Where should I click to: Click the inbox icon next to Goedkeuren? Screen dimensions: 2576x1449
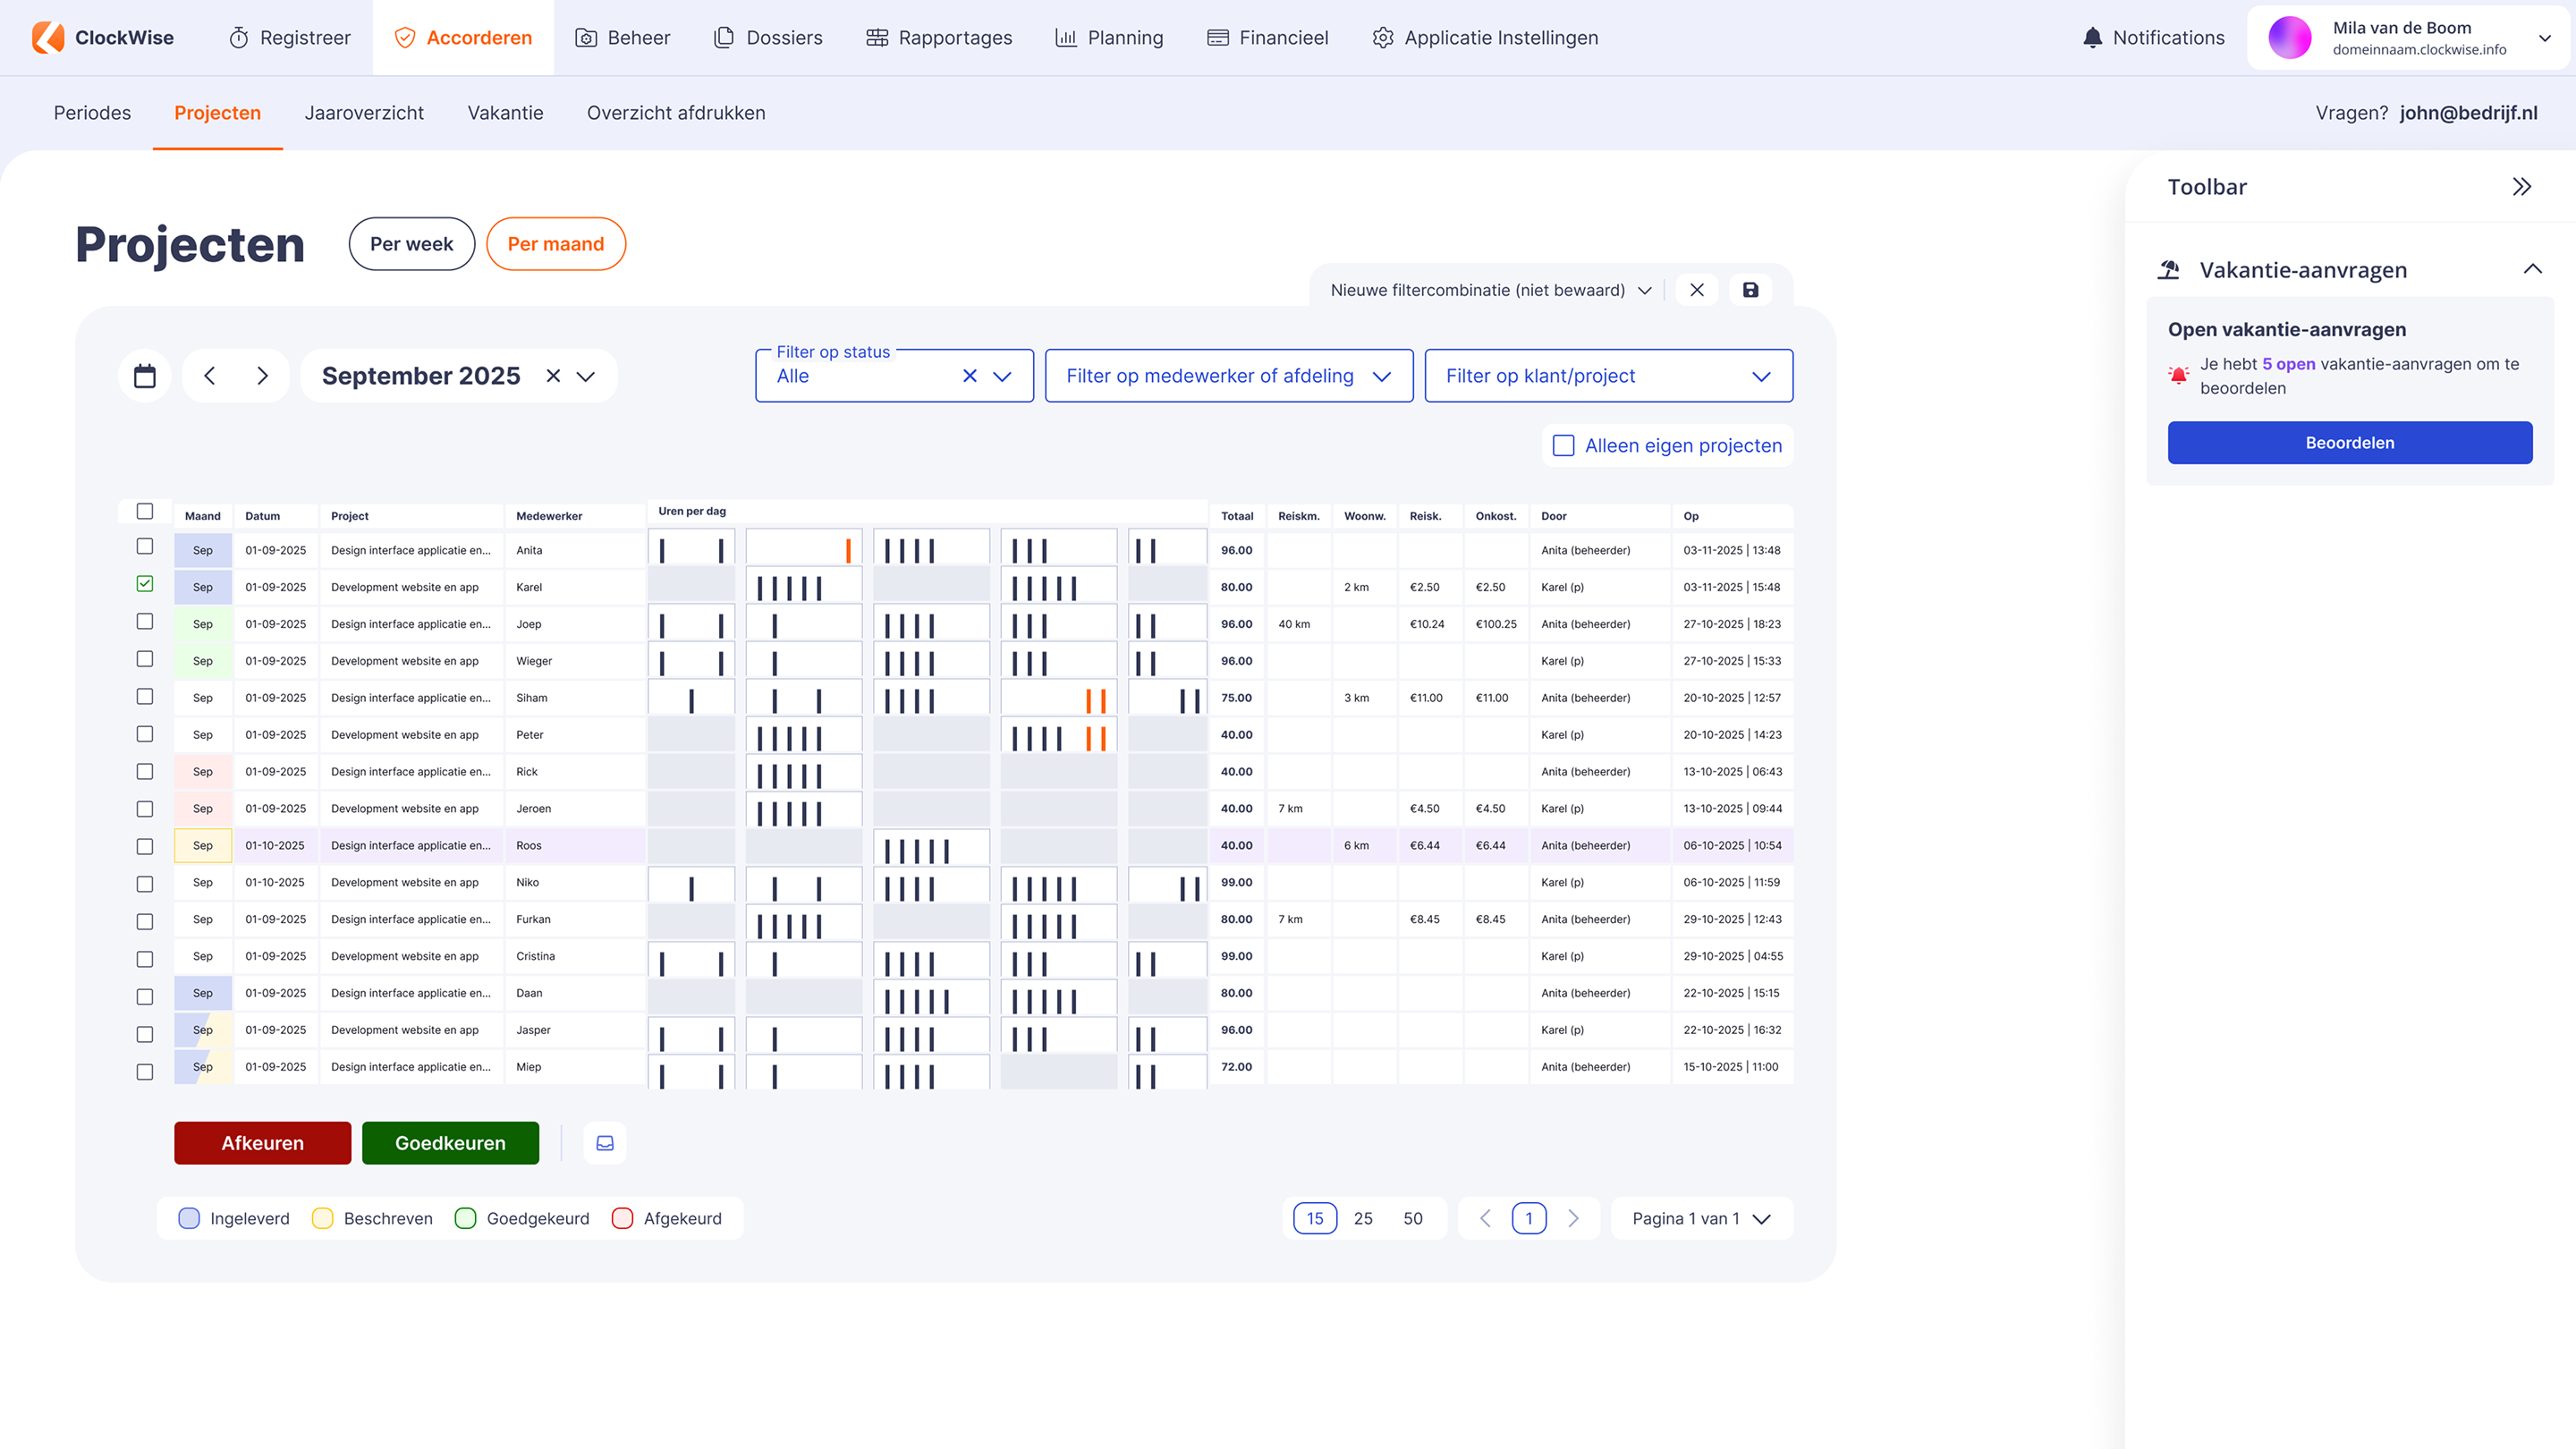[605, 1143]
